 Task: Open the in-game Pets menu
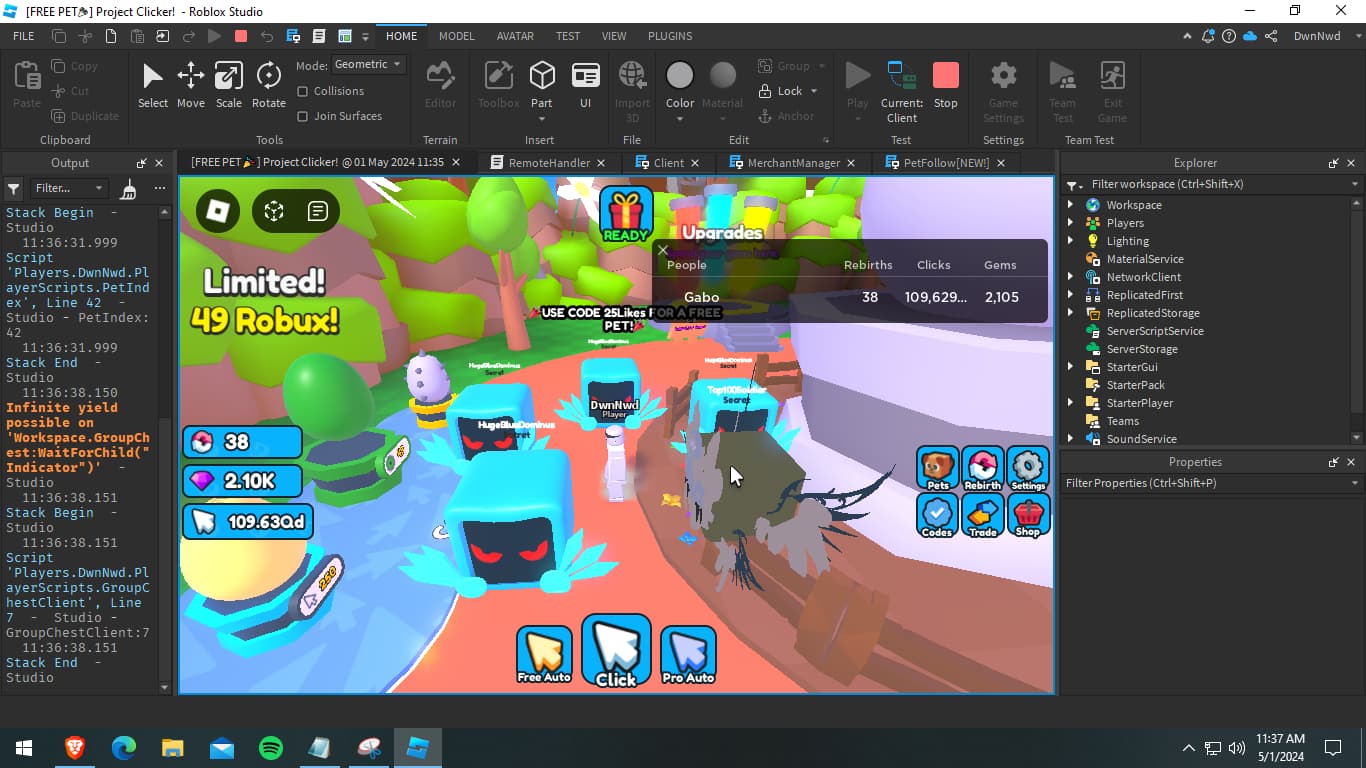click(936, 467)
